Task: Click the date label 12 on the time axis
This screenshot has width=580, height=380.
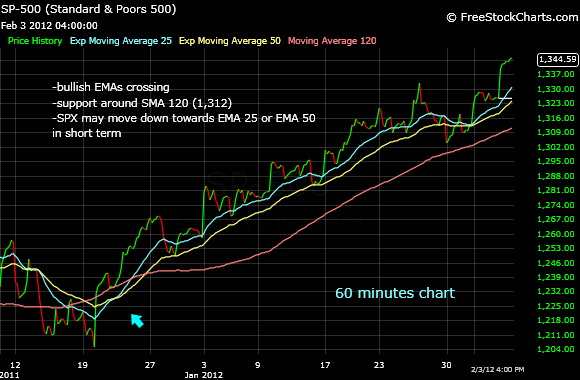Action: click(x=15, y=365)
